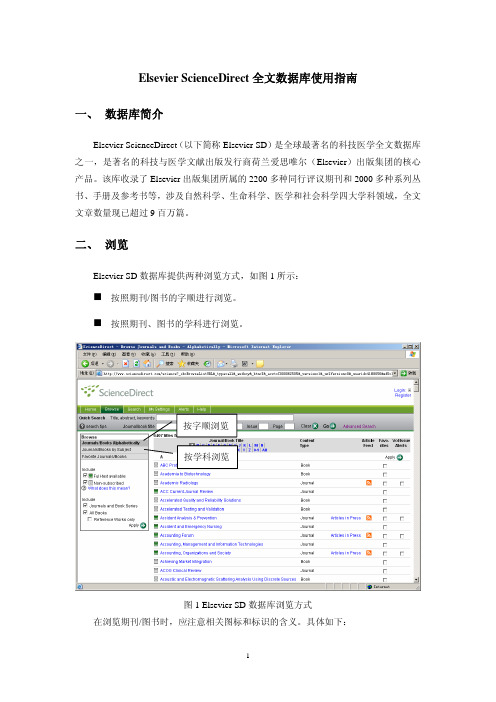Toggle the All Books checkbox
The width and height of the screenshot is (496, 702).
click(85, 512)
